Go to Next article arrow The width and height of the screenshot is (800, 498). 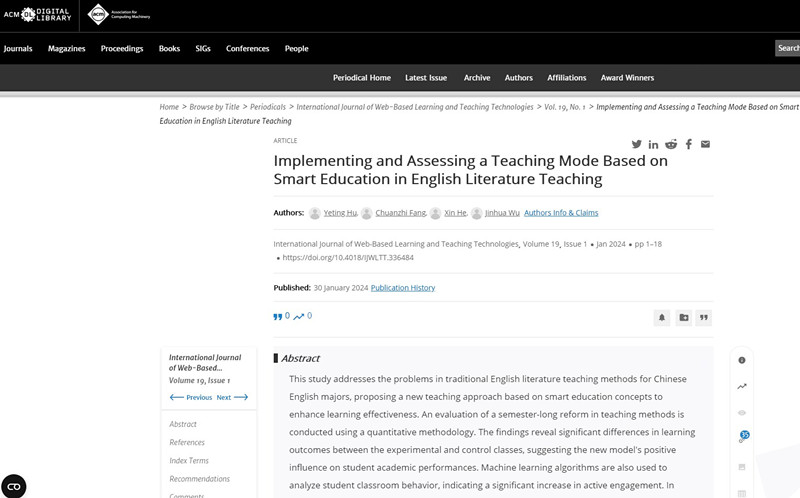coord(232,397)
